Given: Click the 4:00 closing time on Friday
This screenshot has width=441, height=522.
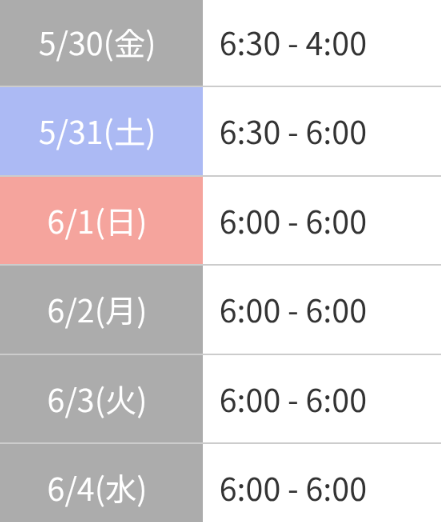Looking at the screenshot, I should pos(336,44).
